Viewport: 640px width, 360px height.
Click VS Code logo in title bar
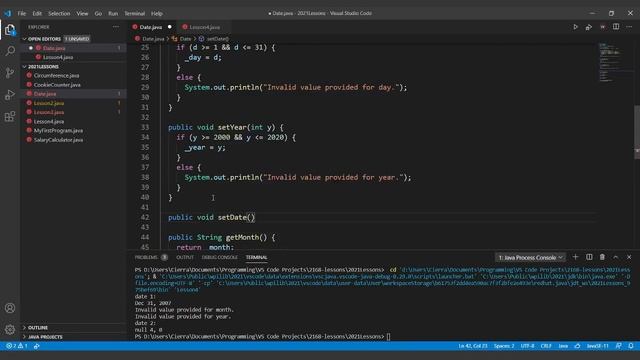click(x=8, y=13)
